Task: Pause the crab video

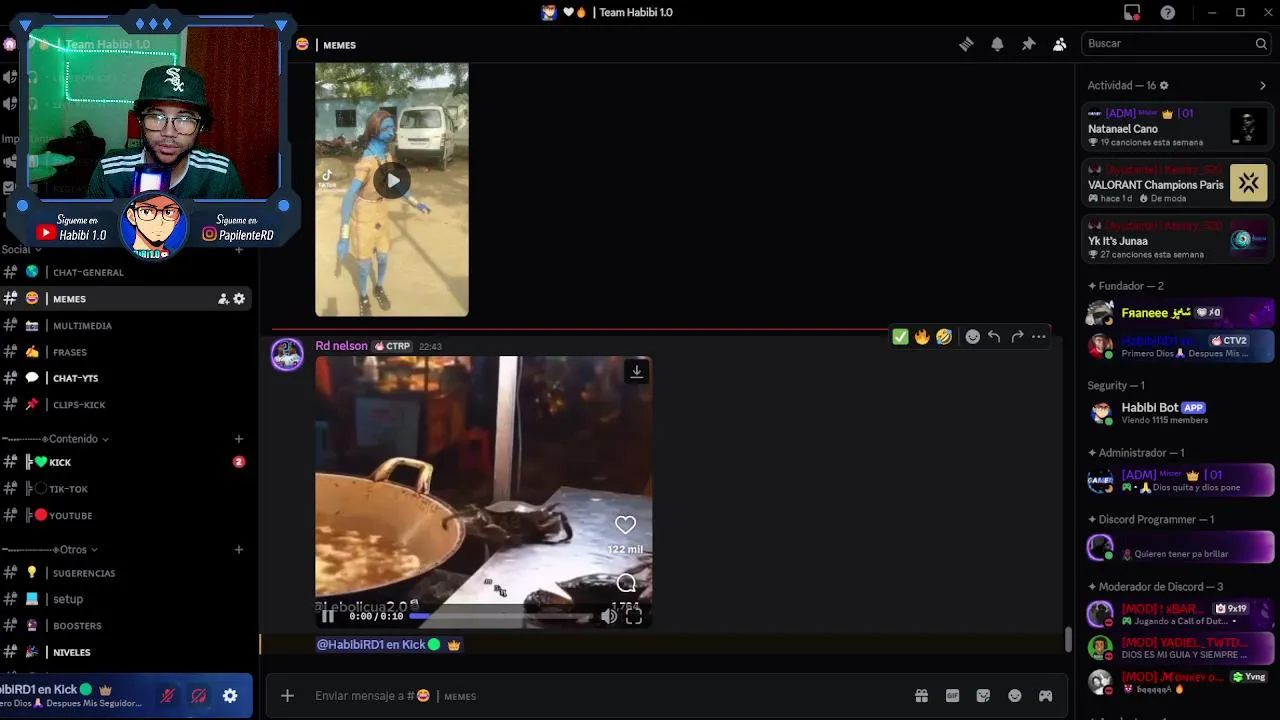Action: 328,616
